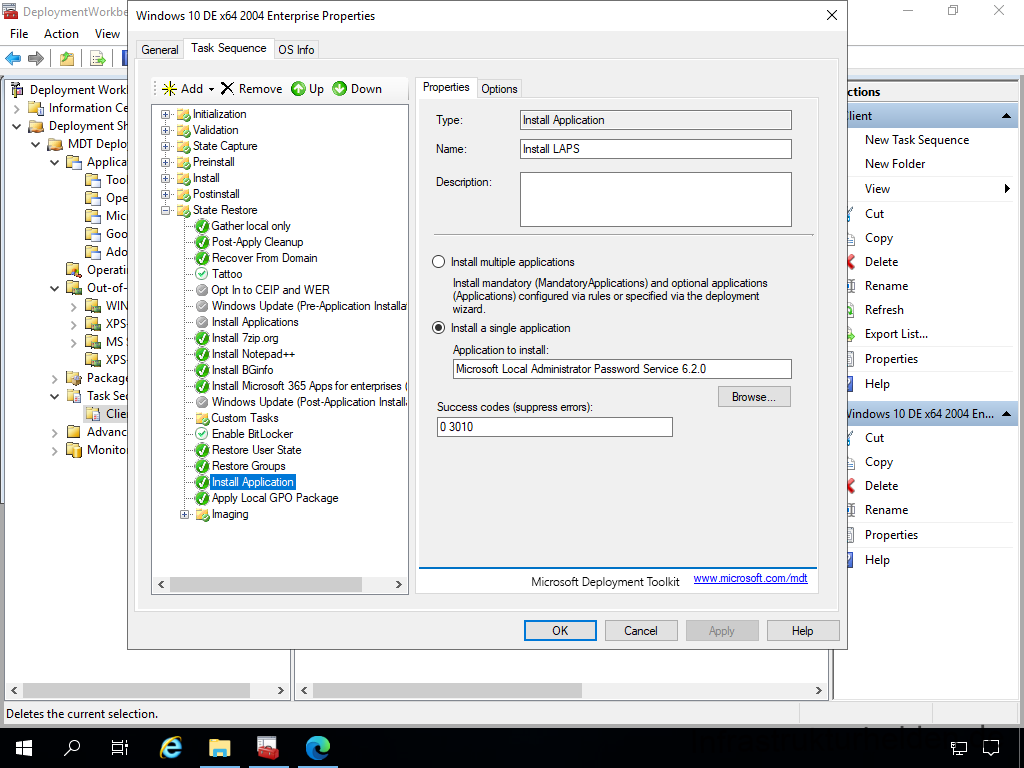Click Enable BitLocker step icon
Viewport: 1024px width, 768px height.
pyautogui.click(x=202, y=434)
